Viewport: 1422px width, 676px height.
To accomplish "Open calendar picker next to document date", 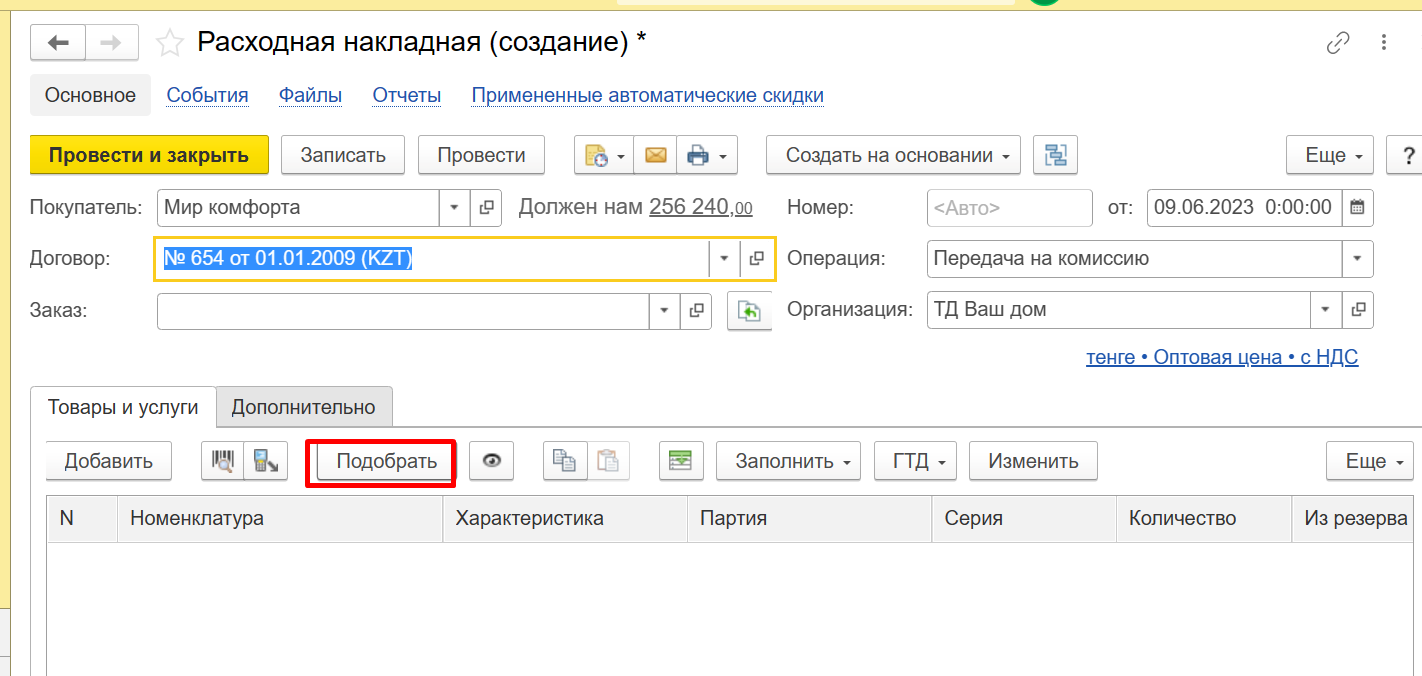I will [1357, 208].
